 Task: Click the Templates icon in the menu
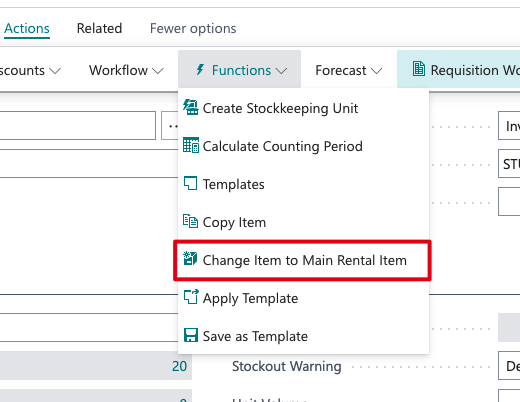click(x=191, y=183)
